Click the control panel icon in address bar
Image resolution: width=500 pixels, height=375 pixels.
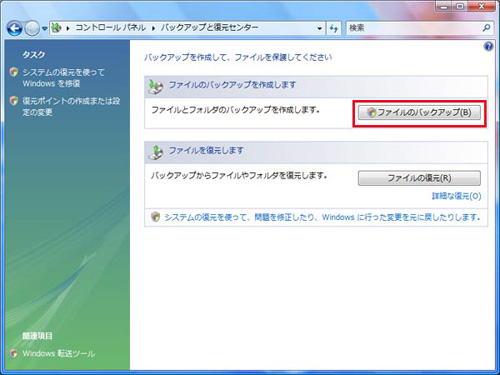point(57,28)
